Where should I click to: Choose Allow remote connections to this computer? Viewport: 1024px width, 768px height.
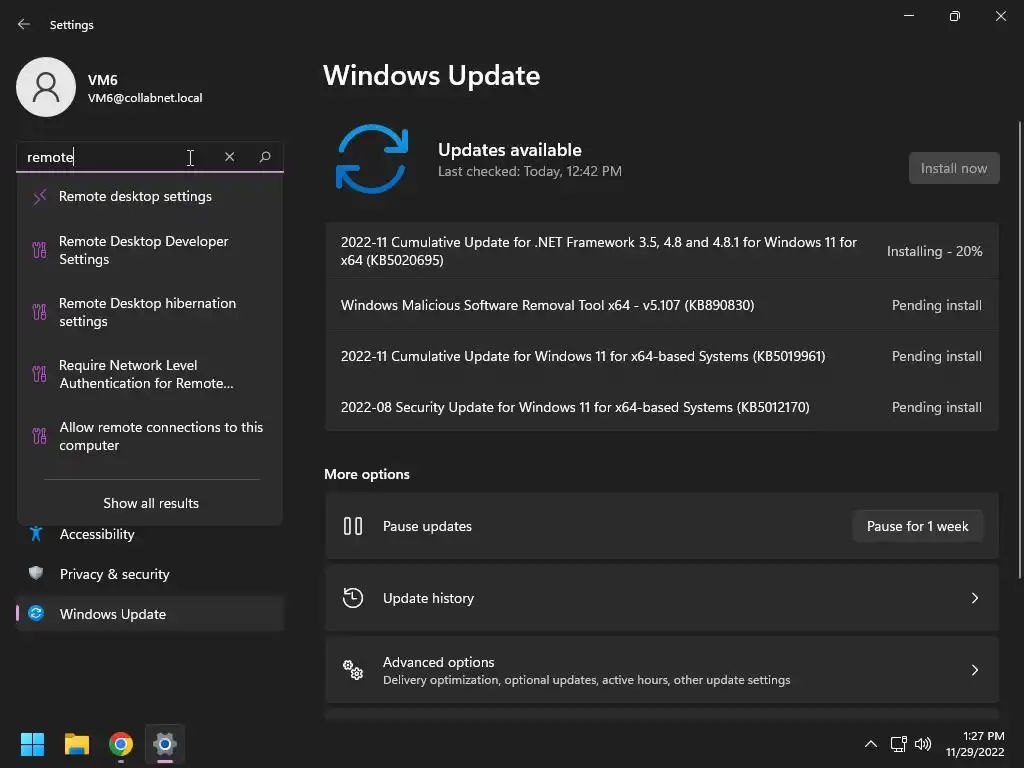coord(150,436)
